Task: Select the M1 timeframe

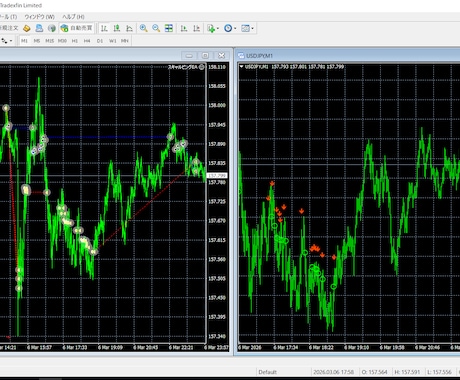Action: point(24,41)
